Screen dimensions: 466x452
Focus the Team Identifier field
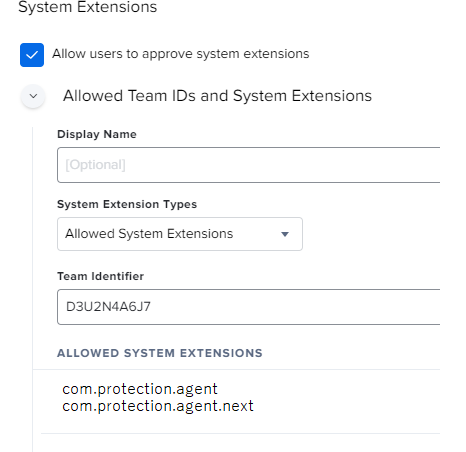click(x=249, y=307)
